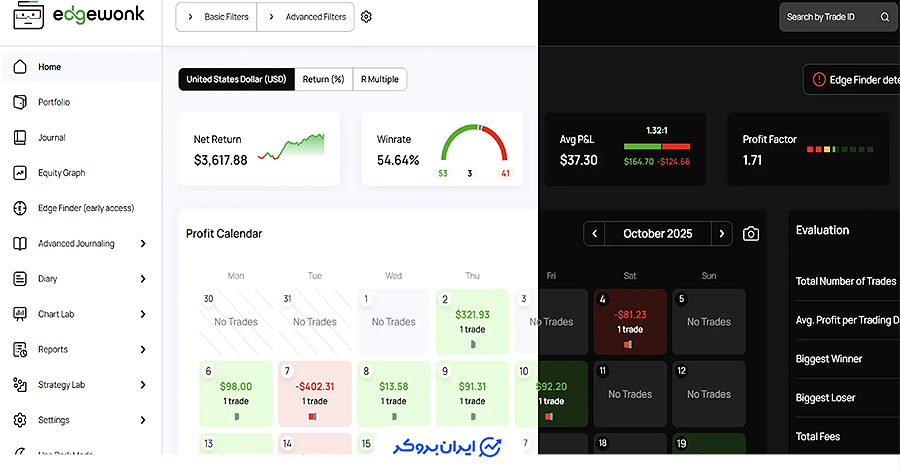Click the $164.70 average win value
This screenshot has height=471, width=900.
[x=639, y=162]
